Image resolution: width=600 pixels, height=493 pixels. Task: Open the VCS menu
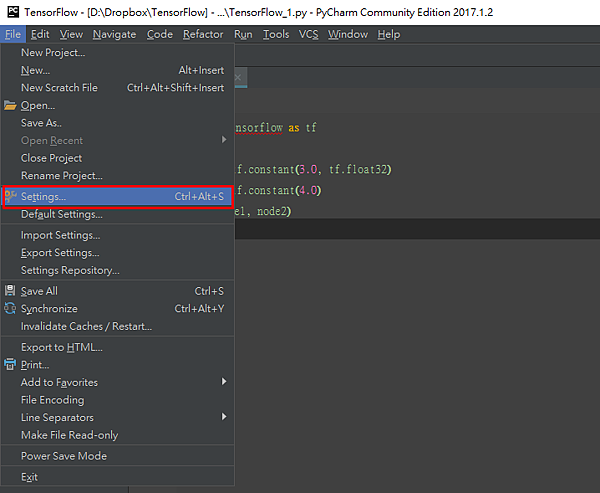(308, 34)
